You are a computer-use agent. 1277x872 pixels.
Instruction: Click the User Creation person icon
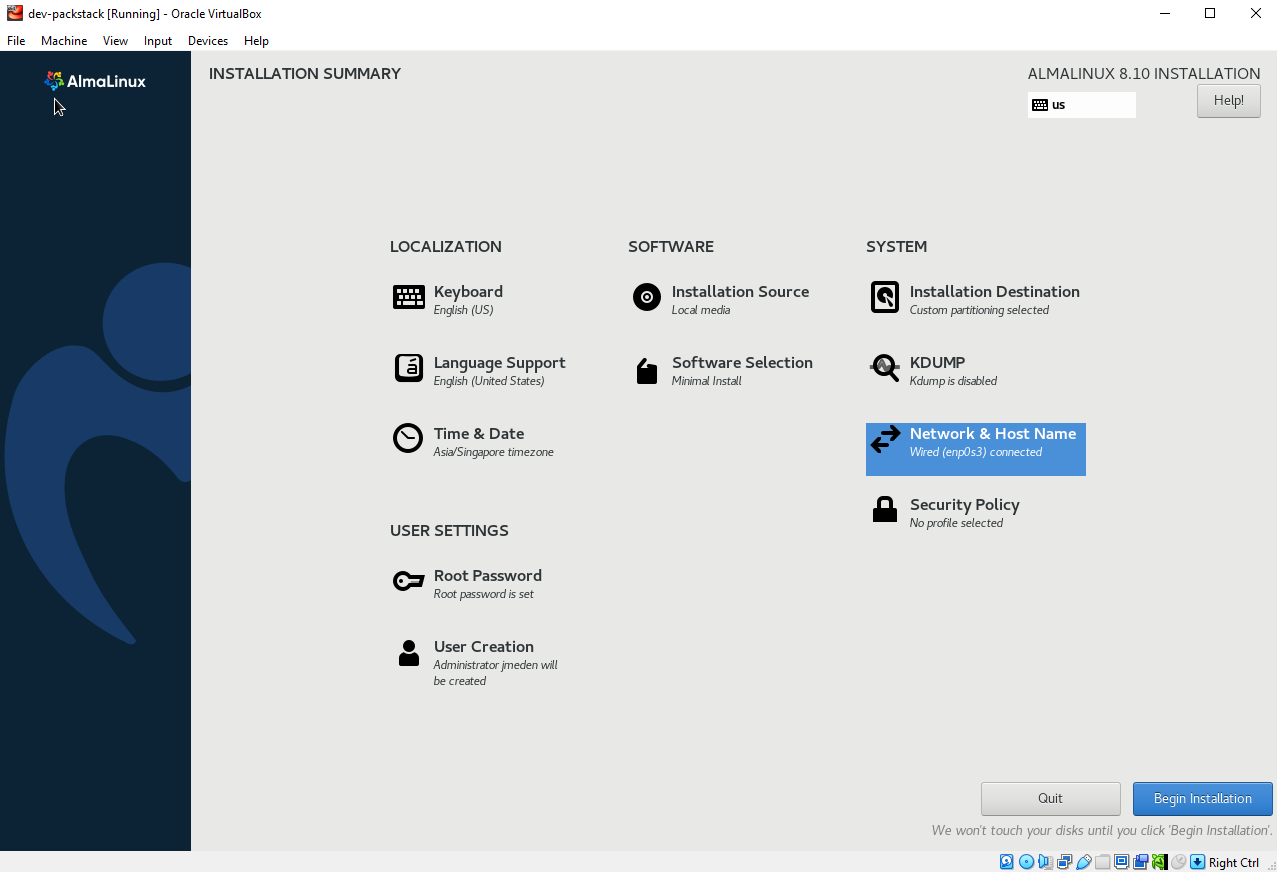pos(408,653)
